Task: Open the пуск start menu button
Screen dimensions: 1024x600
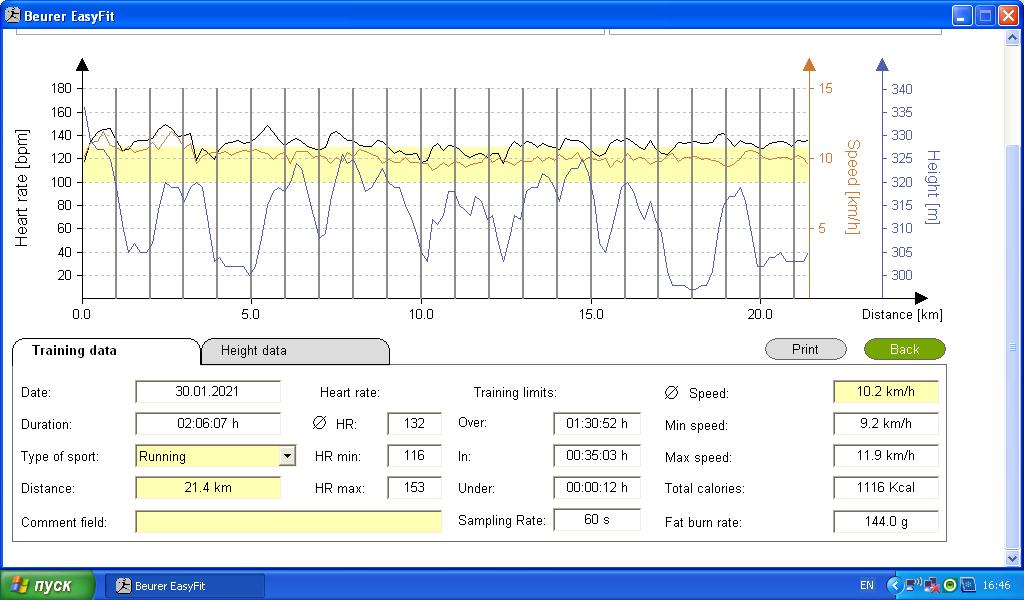Action: pyautogui.click(x=48, y=585)
